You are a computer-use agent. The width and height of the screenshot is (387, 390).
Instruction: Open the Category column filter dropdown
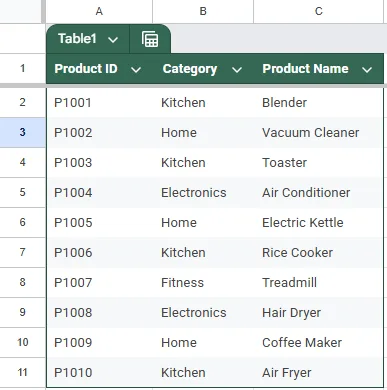click(x=237, y=70)
